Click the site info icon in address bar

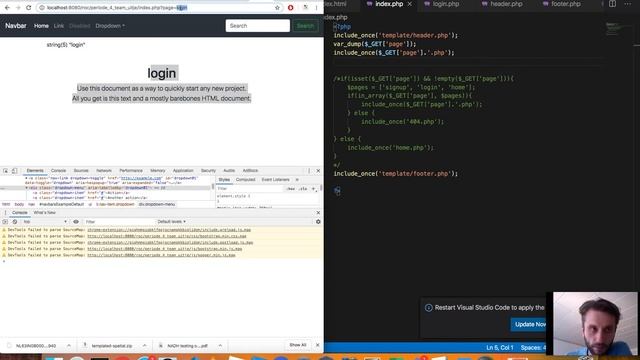[x=42, y=8]
